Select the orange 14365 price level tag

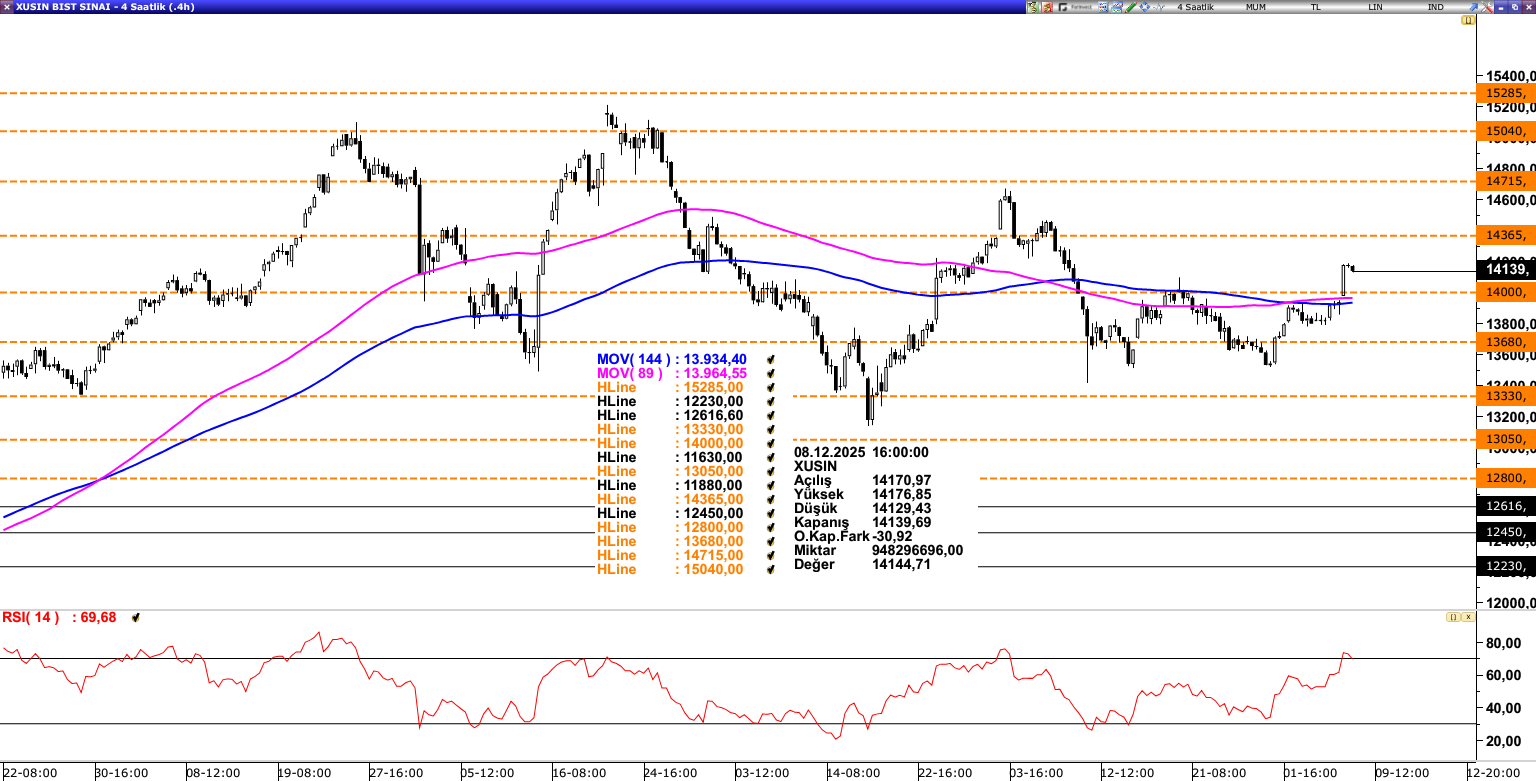1505,235
